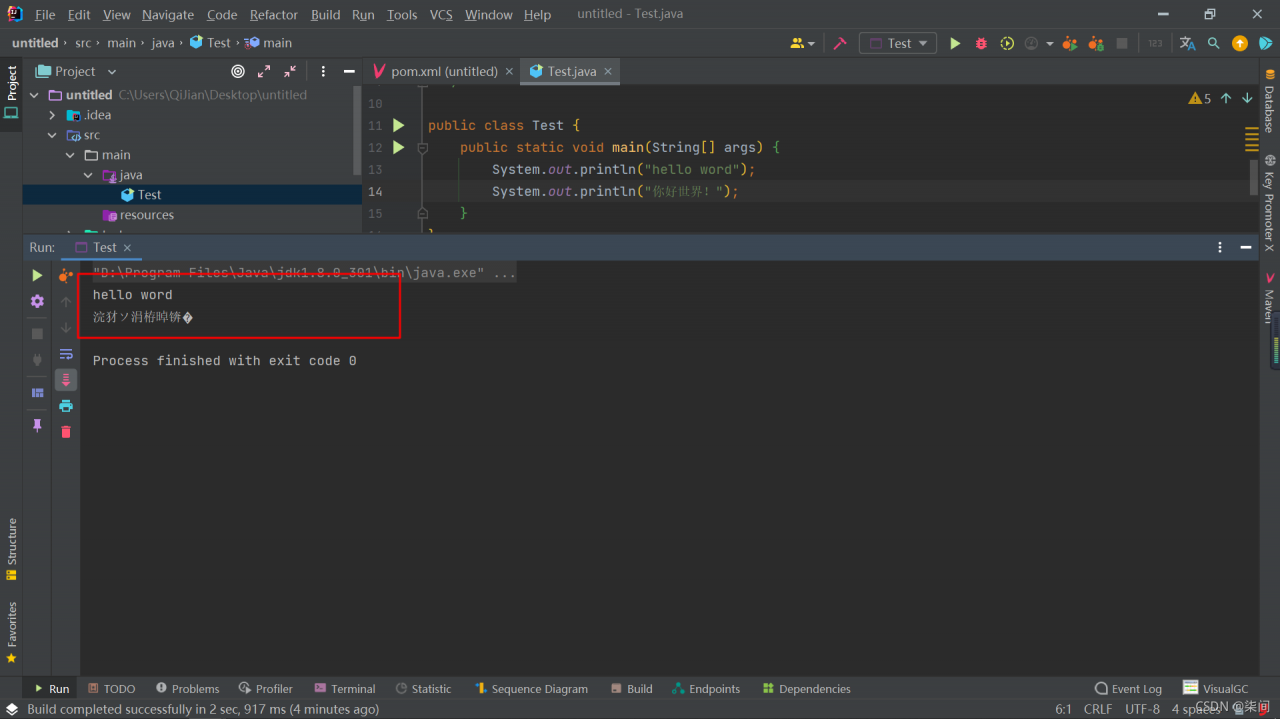Viewport: 1280px width, 719px height.
Task: Toggle the Pin Tab icon in Run panel
Action: (x=37, y=425)
